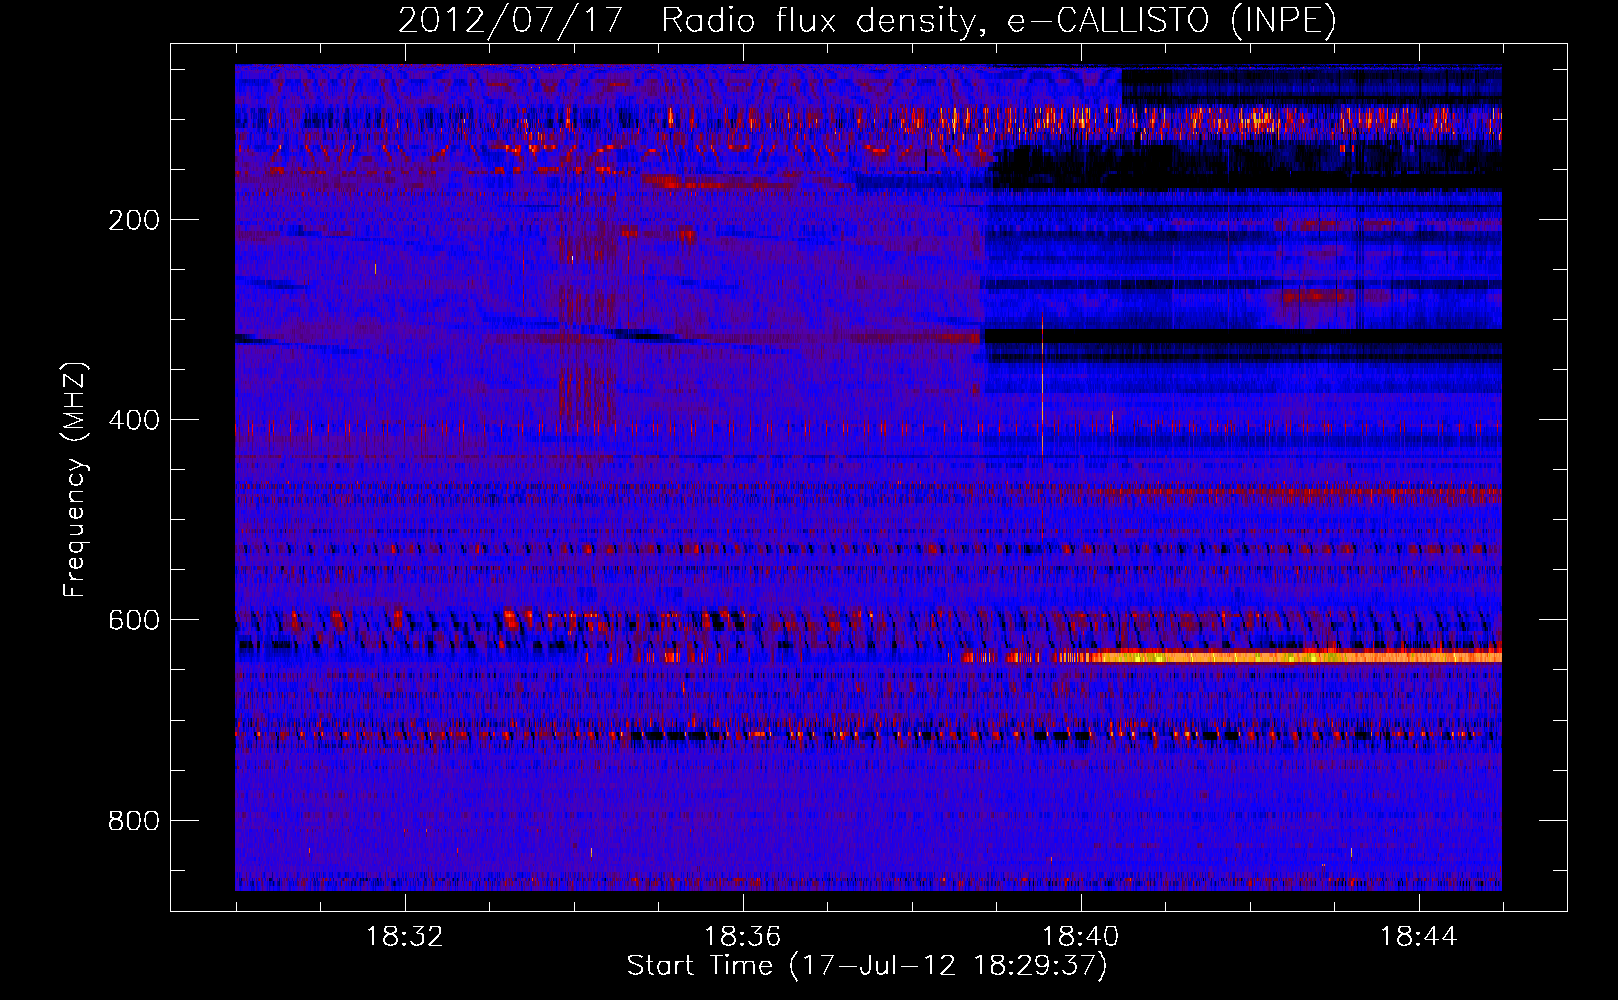The height and width of the screenshot is (1000, 1618).
Task: Click the 18:36 time tick label
Action: (742, 937)
